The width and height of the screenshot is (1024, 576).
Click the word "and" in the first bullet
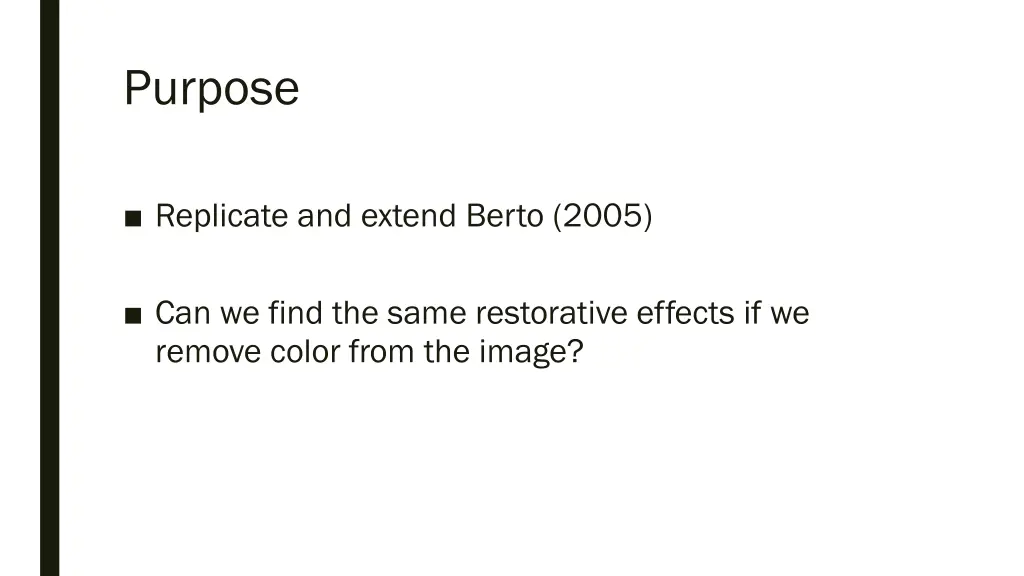pos(324,216)
